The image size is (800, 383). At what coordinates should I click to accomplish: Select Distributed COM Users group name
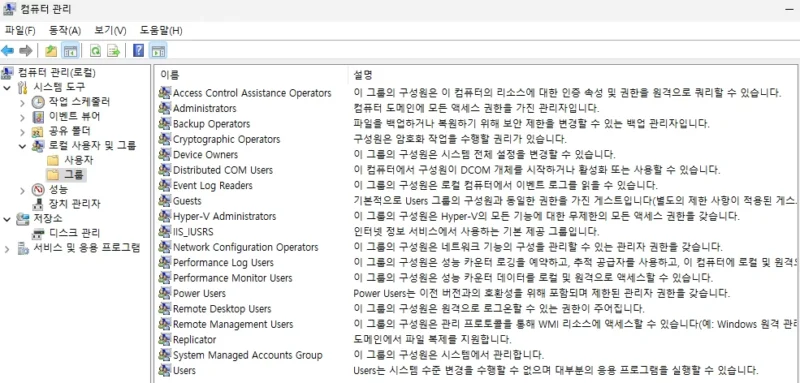[223, 170]
